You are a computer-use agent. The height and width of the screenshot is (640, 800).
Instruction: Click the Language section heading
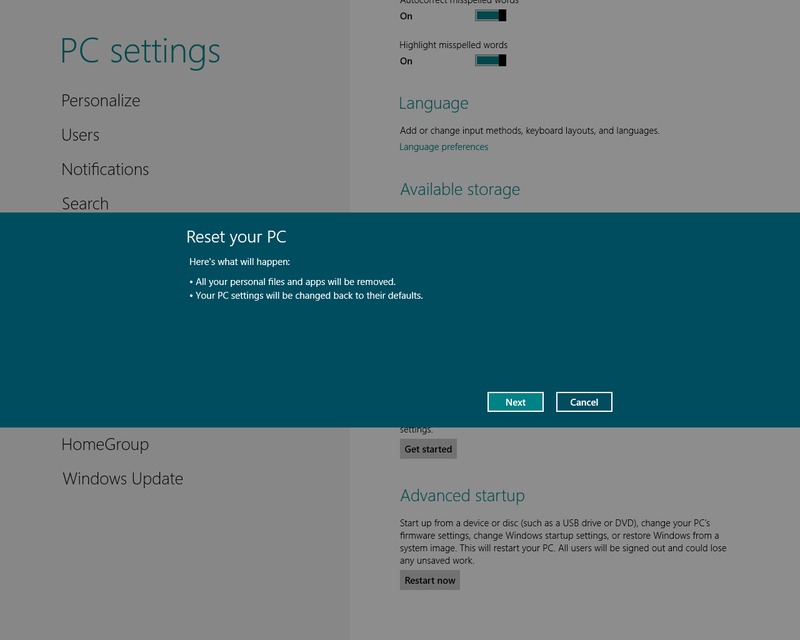click(433, 103)
